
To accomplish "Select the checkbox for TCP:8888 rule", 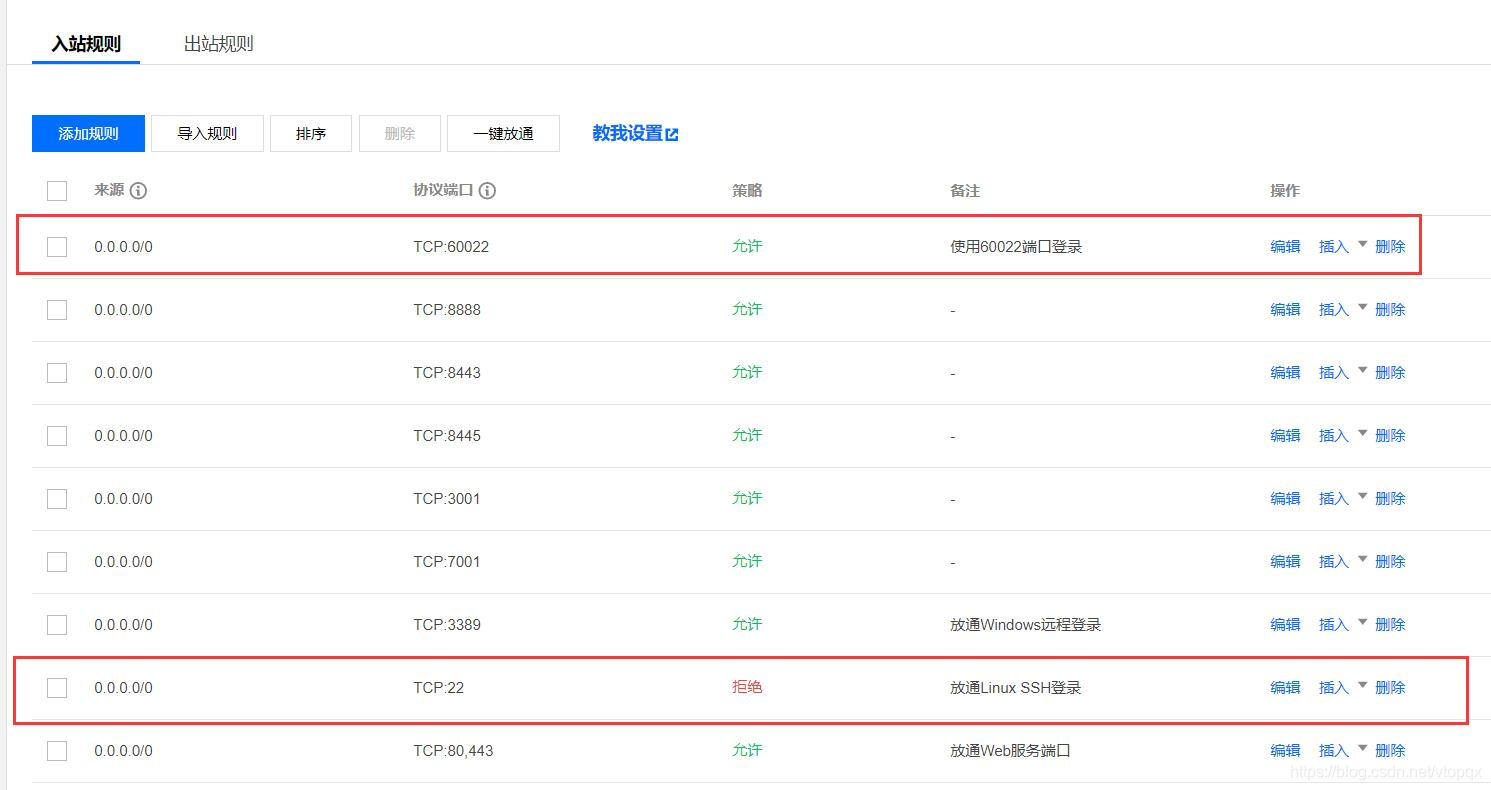I will click(x=57, y=310).
